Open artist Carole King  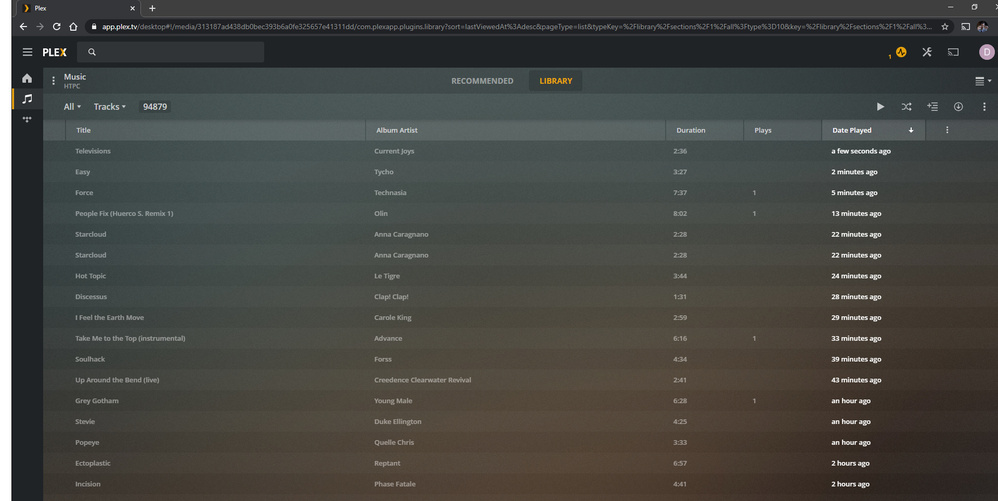click(x=393, y=317)
